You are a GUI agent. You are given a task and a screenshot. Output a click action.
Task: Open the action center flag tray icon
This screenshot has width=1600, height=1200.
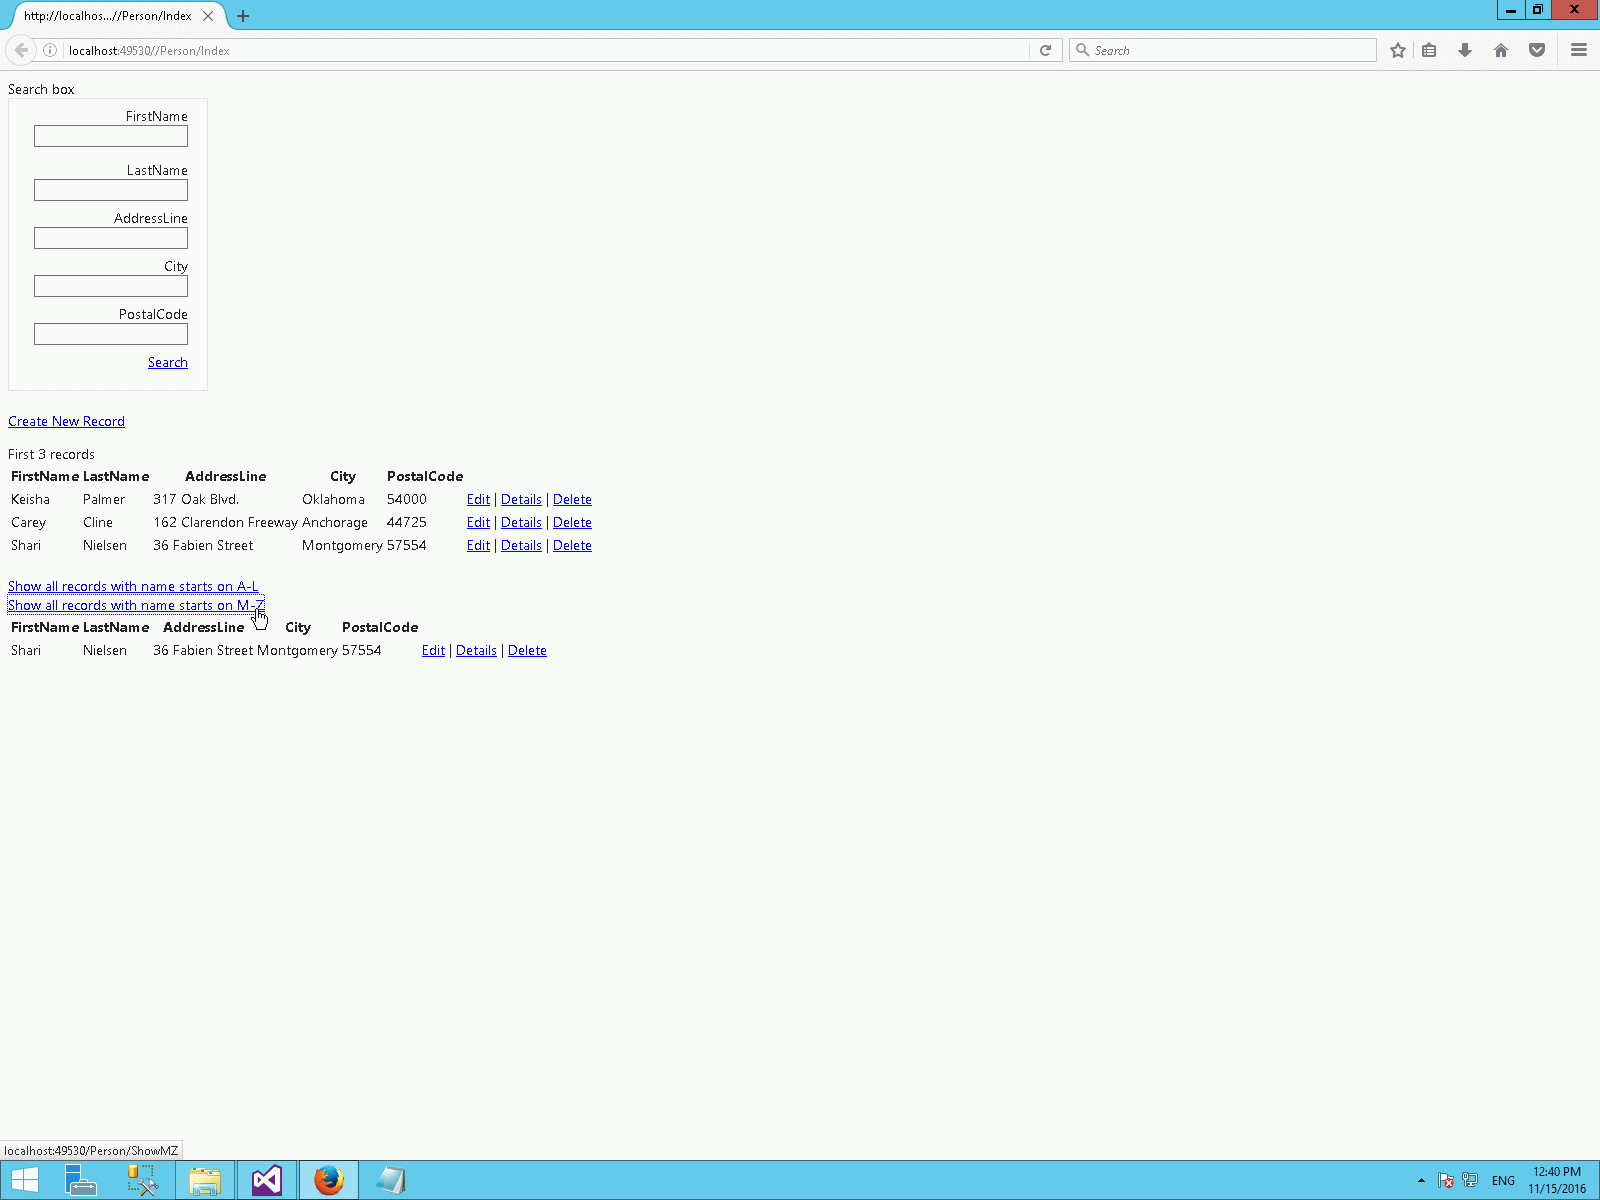[1446, 1181]
